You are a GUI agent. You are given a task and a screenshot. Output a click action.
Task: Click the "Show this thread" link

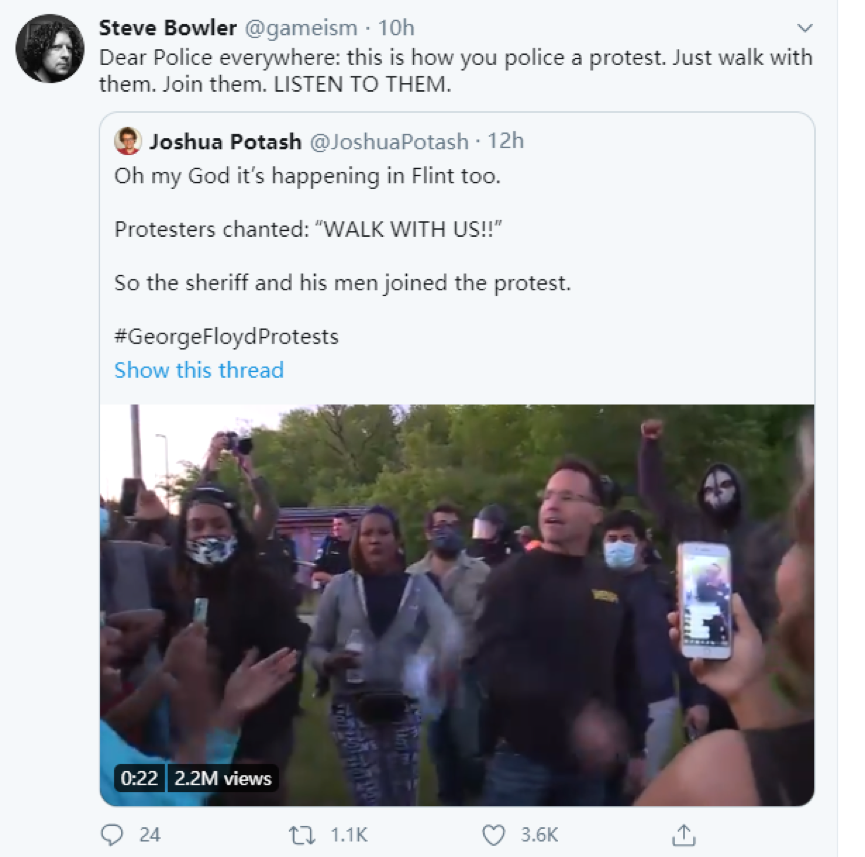199,370
